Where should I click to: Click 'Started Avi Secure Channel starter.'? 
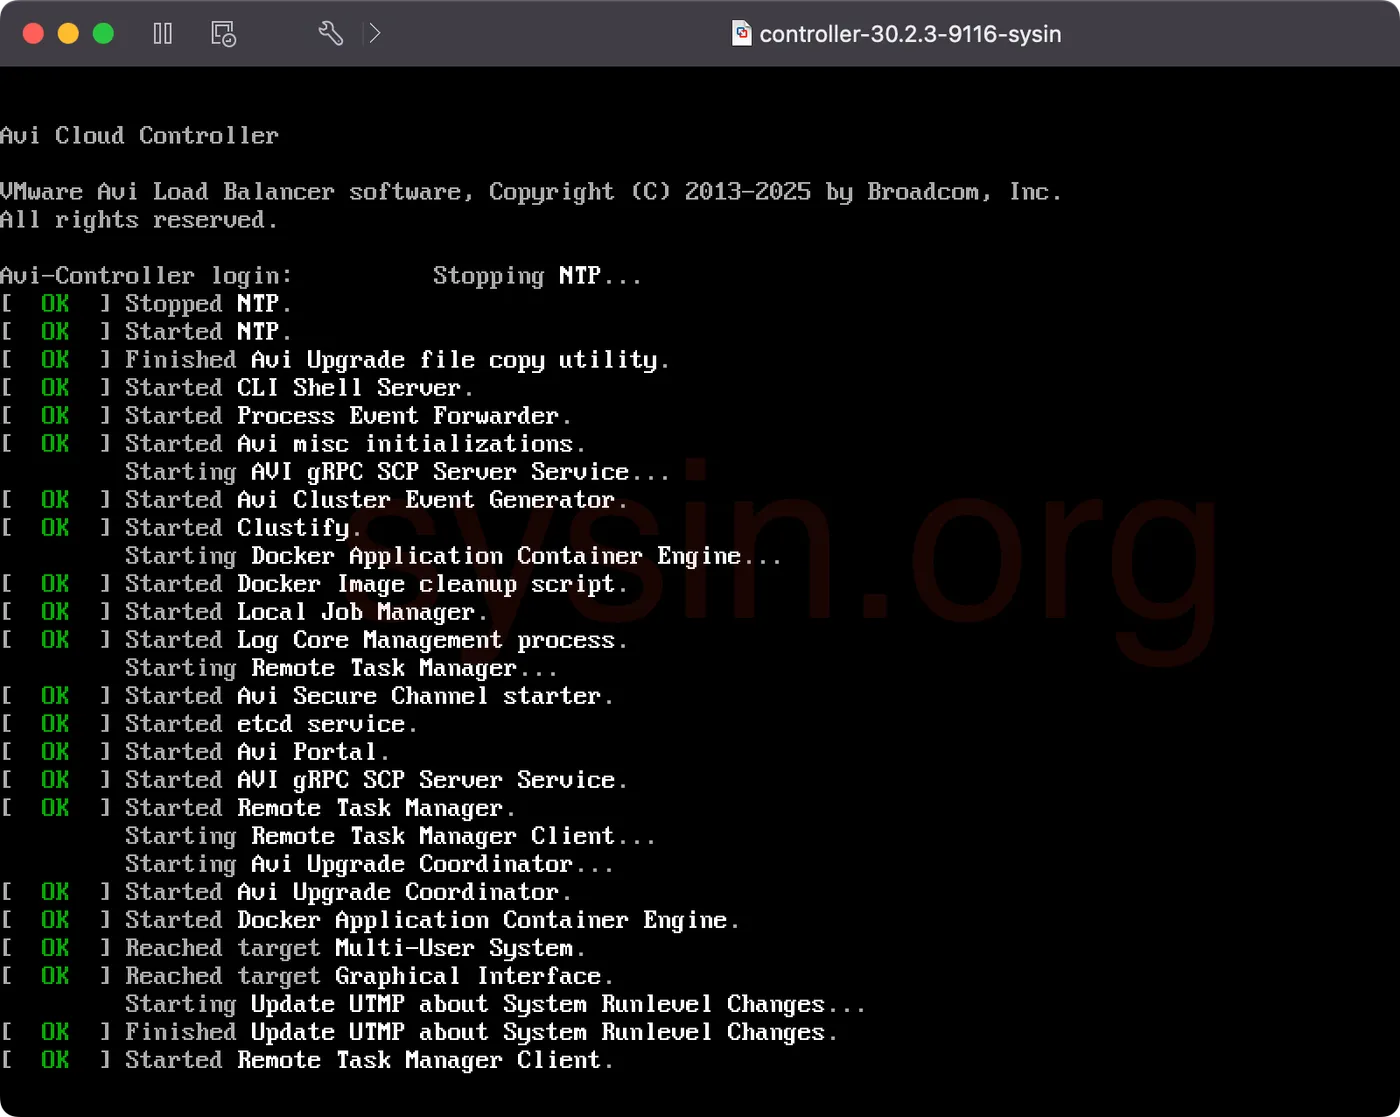[x=369, y=696]
